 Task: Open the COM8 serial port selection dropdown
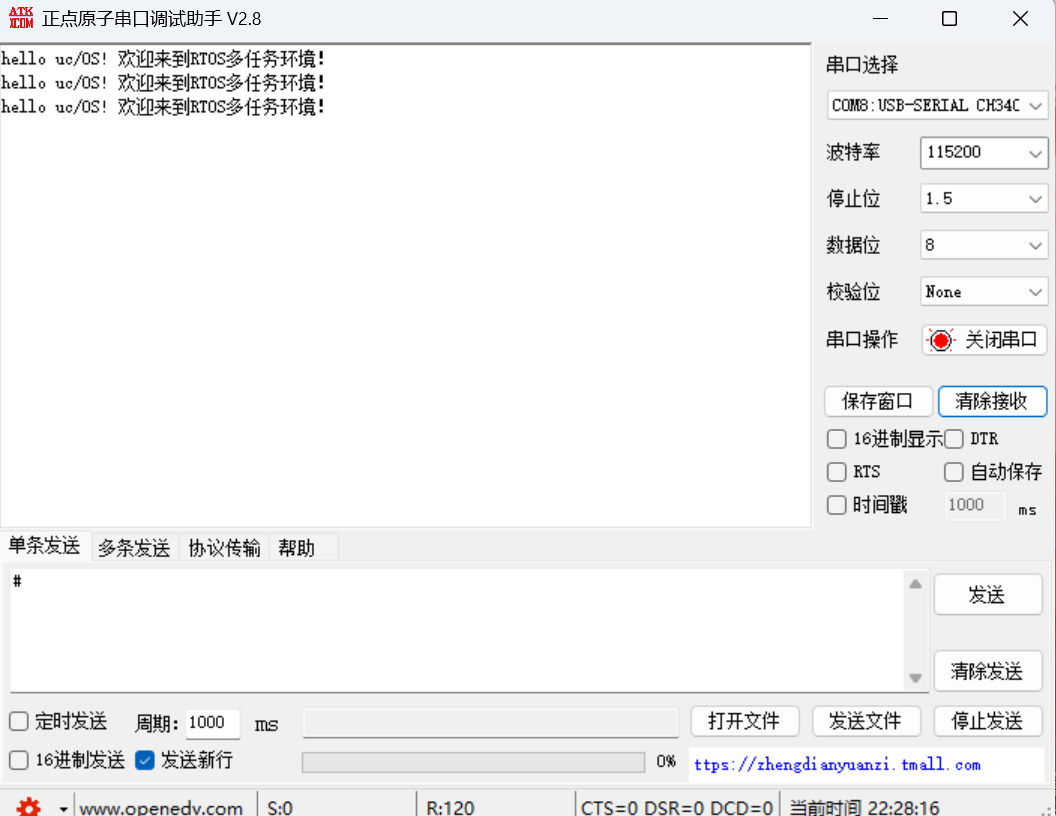tap(937, 106)
